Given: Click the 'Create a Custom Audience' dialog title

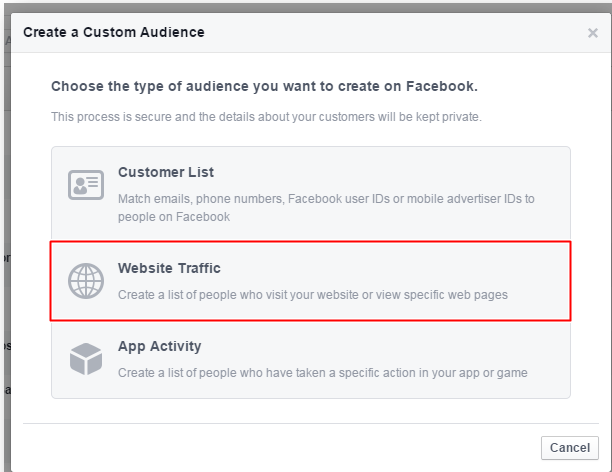Looking at the screenshot, I should pyautogui.click(x=114, y=32).
